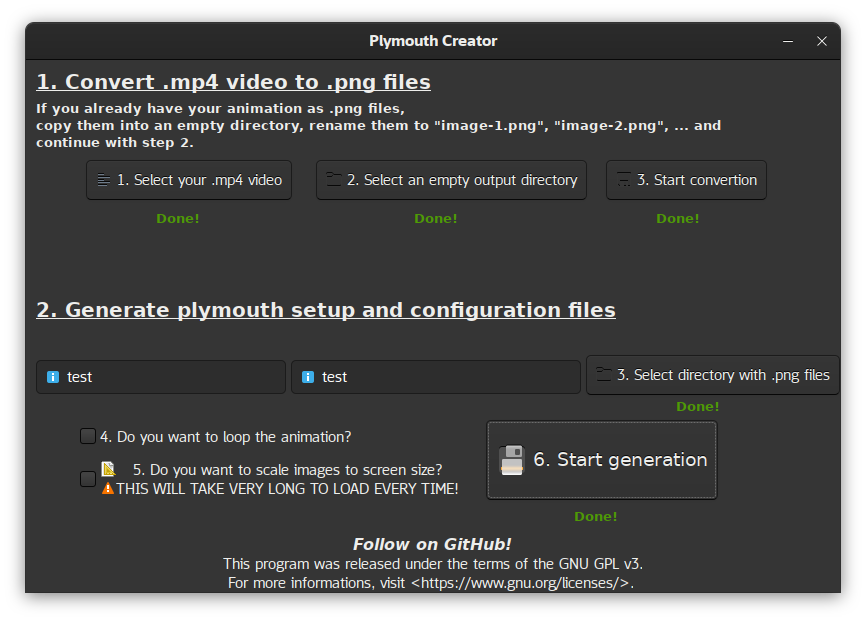
Task: Click the orange warning triangle icon
Action: tap(108, 488)
